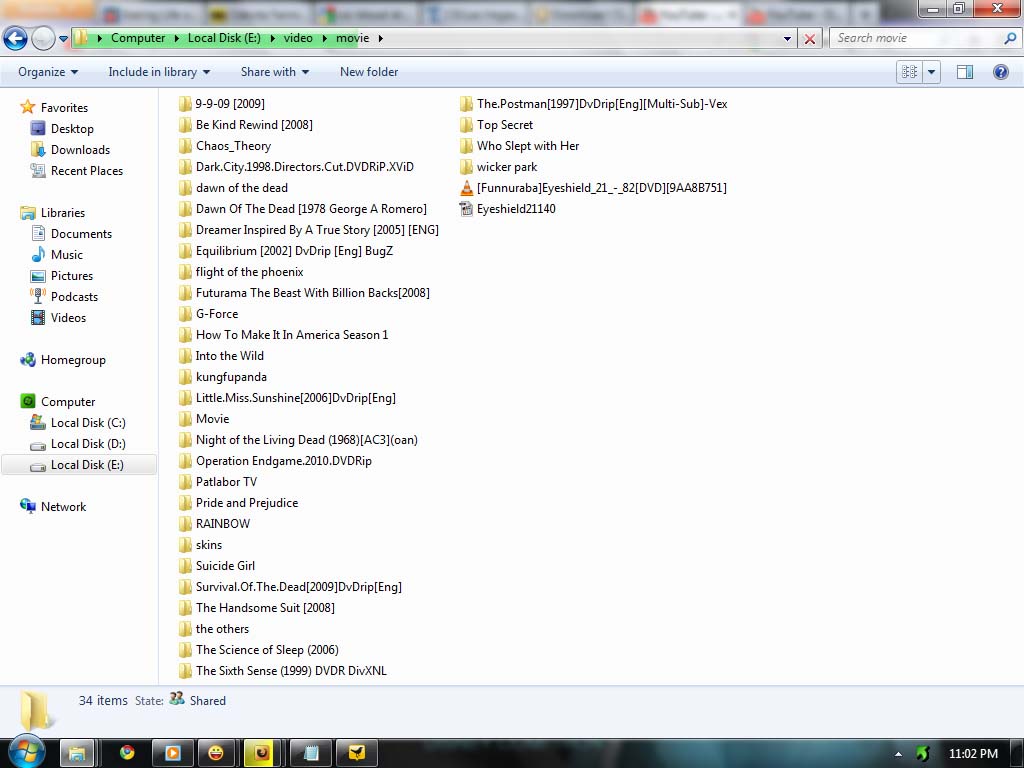Image resolution: width=1024 pixels, height=768 pixels.
Task: Open the recent pages dropdown arrow
Action: pos(63,39)
